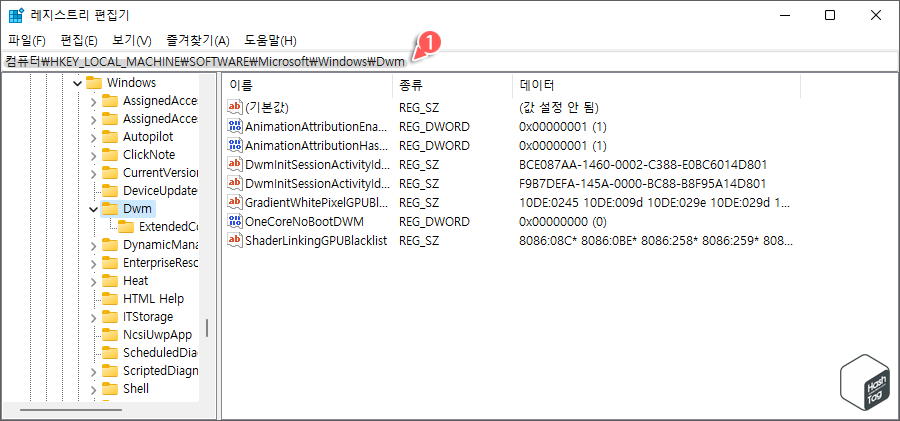Select the EnterpriseResc folder icon
The width and height of the screenshot is (900, 421).
coord(110,263)
